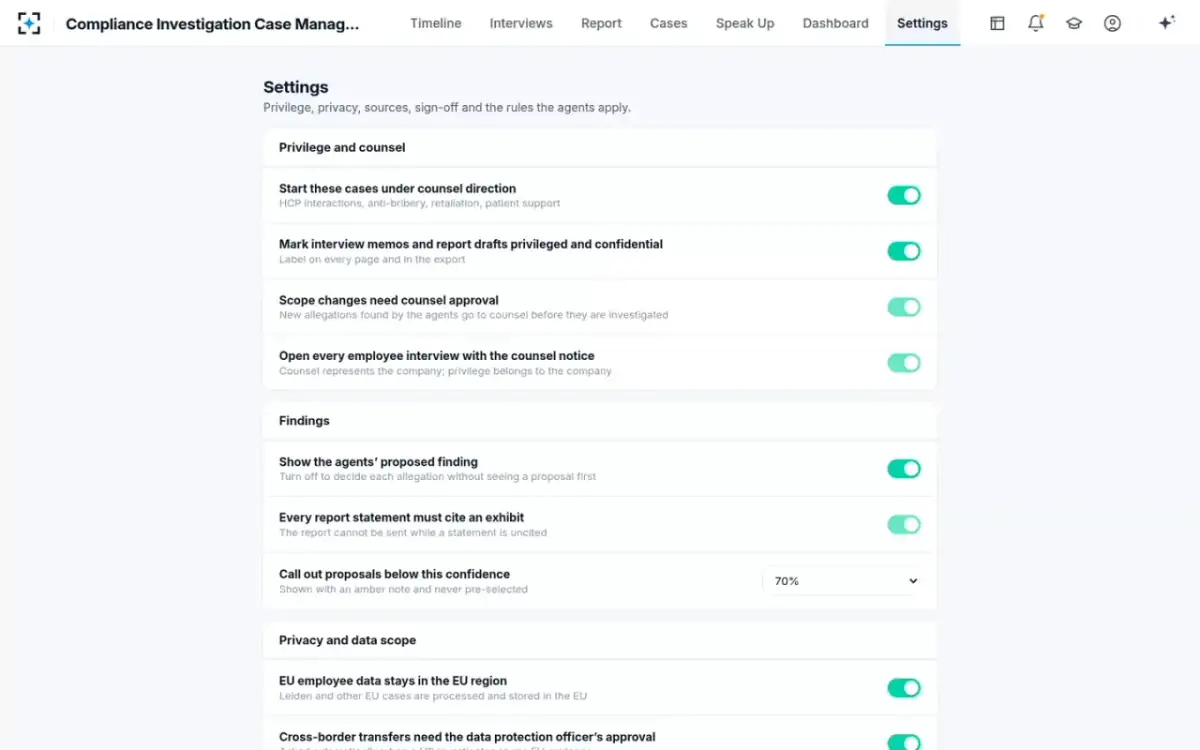Click 'Privilege, privacy, sources, sign-off' subtitle
Viewport: 1200px width, 750px height.
coord(447,107)
